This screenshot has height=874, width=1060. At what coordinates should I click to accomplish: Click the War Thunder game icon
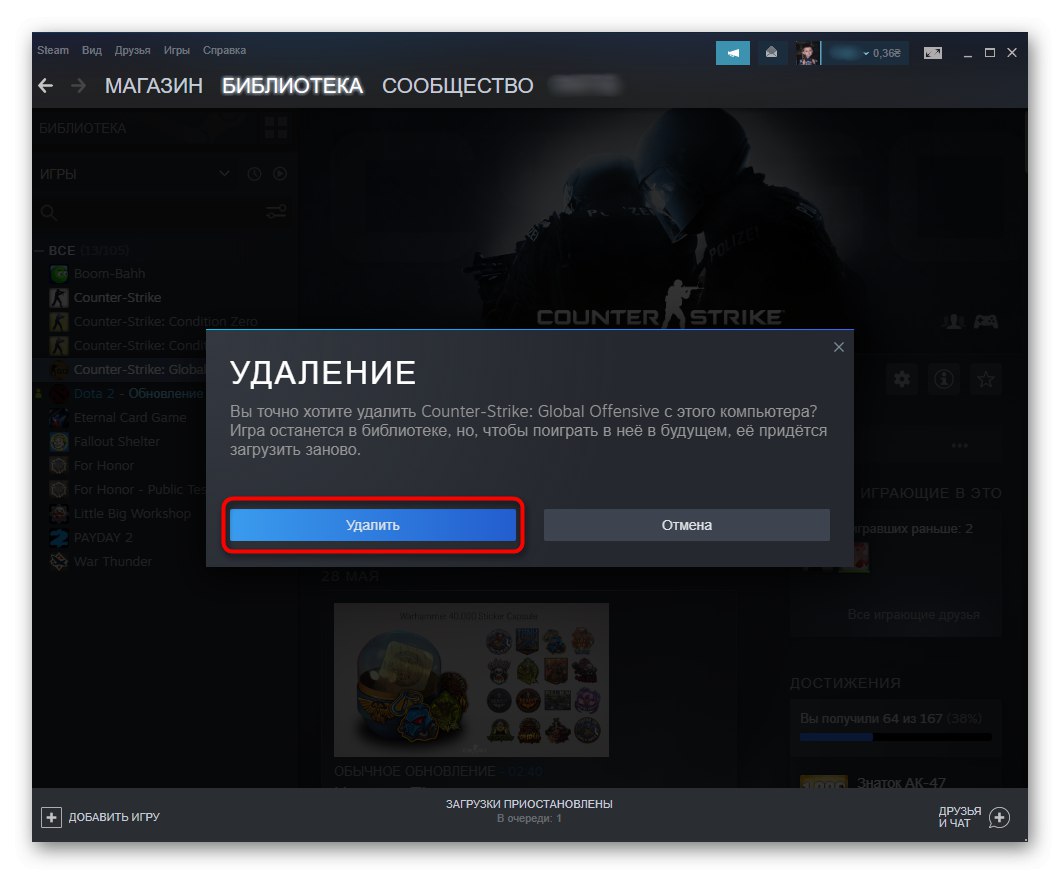point(59,562)
